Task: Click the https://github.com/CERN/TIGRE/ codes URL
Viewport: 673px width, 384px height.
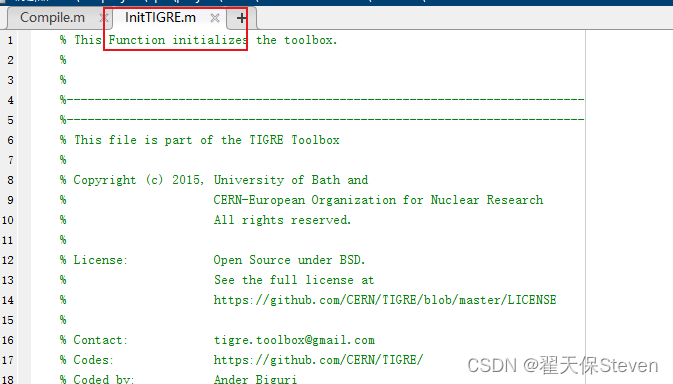Action: tap(318, 360)
